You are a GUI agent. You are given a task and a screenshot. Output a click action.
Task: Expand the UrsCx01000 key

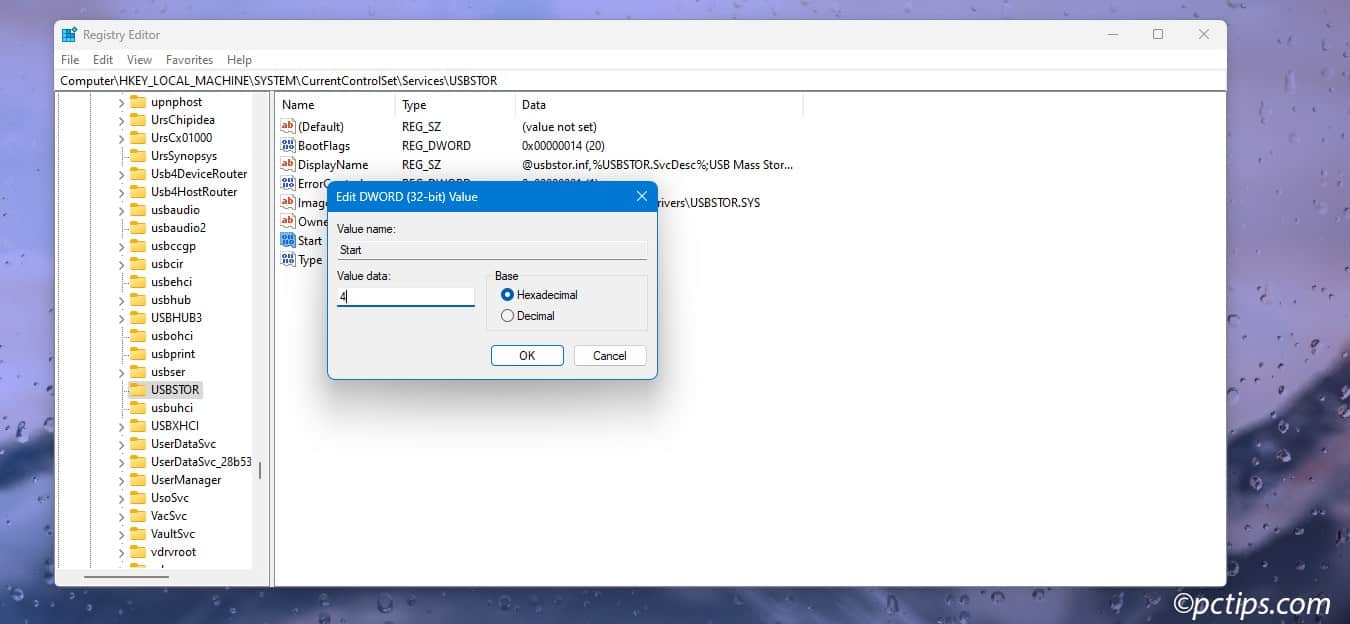point(121,138)
